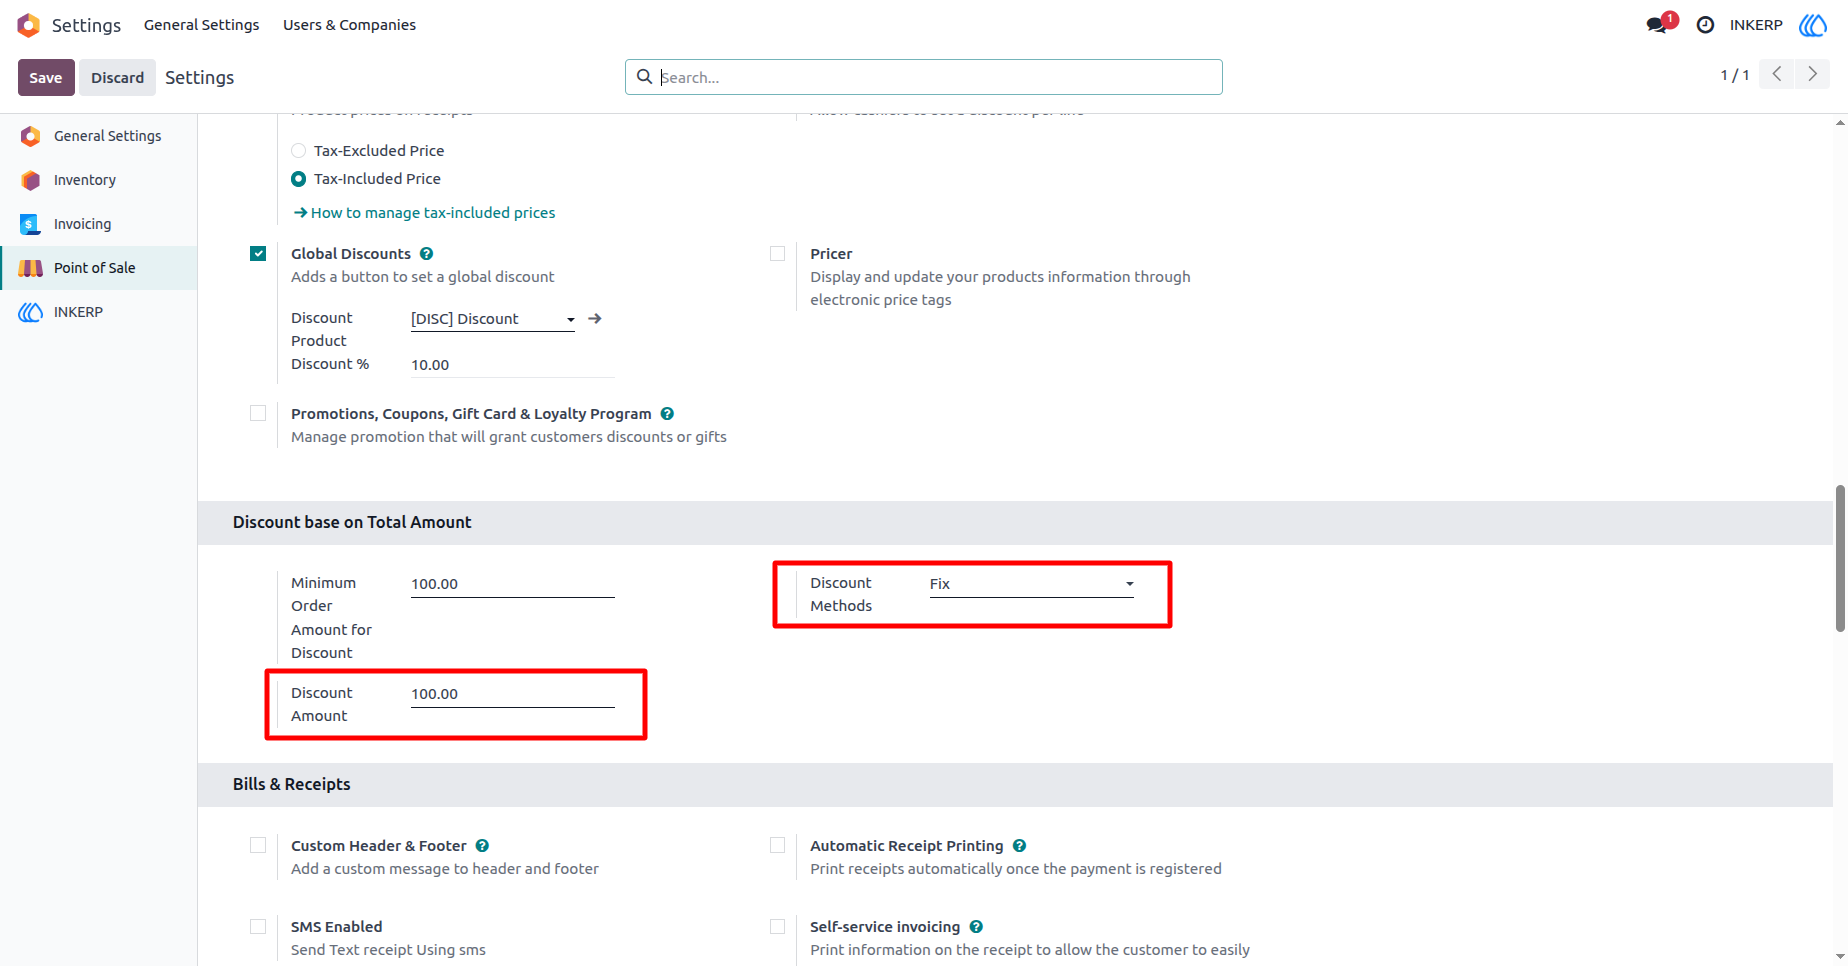Open the discount product external link arrow
1848x966 pixels.
pos(595,318)
